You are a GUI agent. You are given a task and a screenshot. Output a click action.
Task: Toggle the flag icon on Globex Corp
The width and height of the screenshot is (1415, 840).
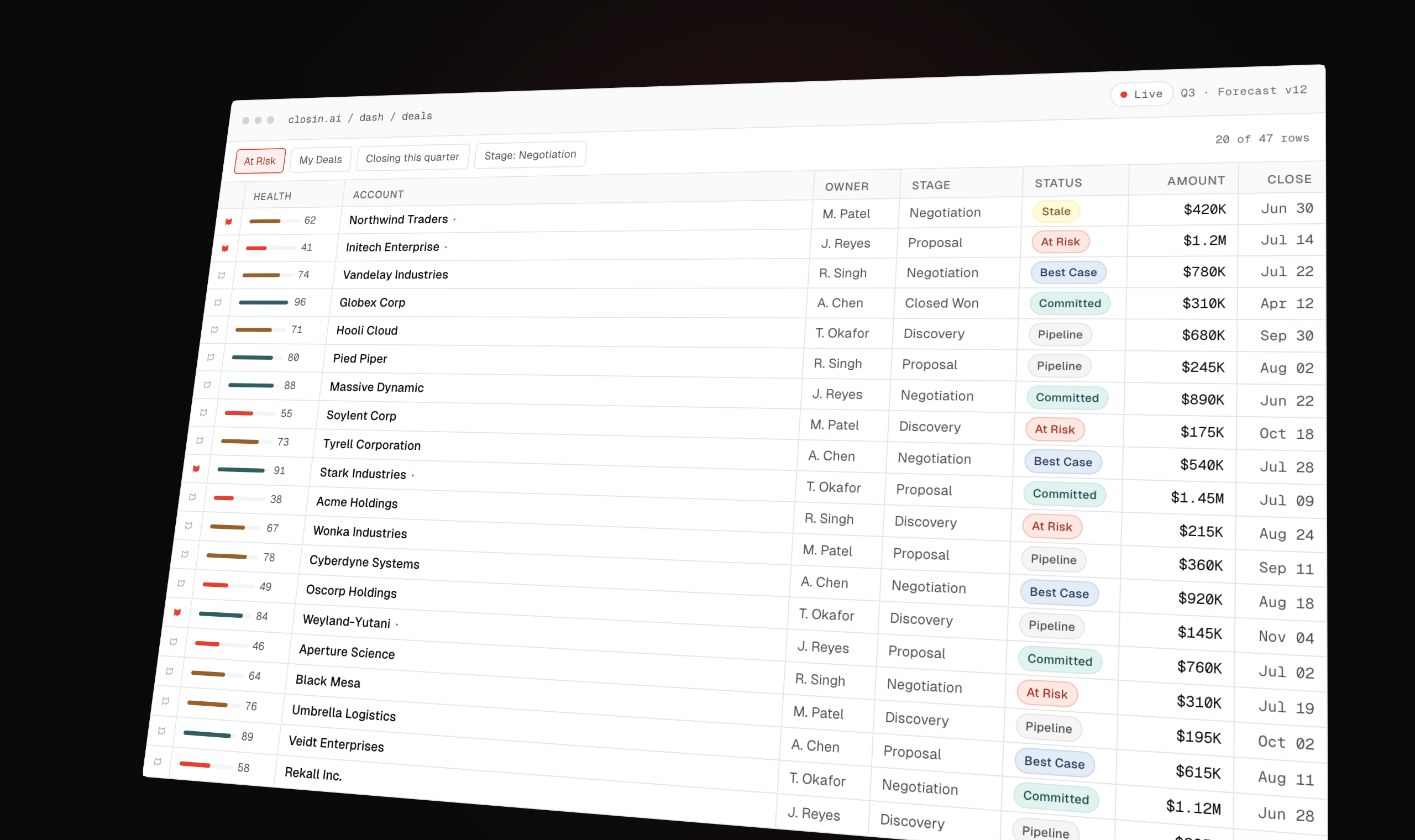(218, 302)
